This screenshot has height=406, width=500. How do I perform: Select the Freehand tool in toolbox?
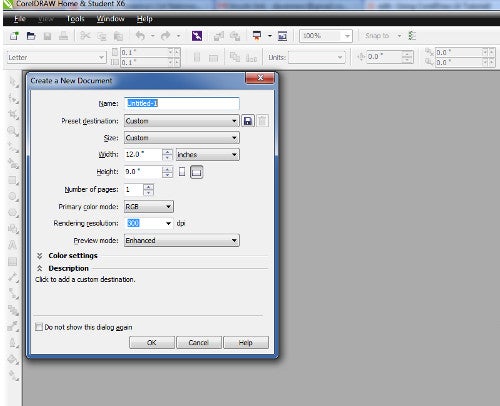(x=13, y=147)
